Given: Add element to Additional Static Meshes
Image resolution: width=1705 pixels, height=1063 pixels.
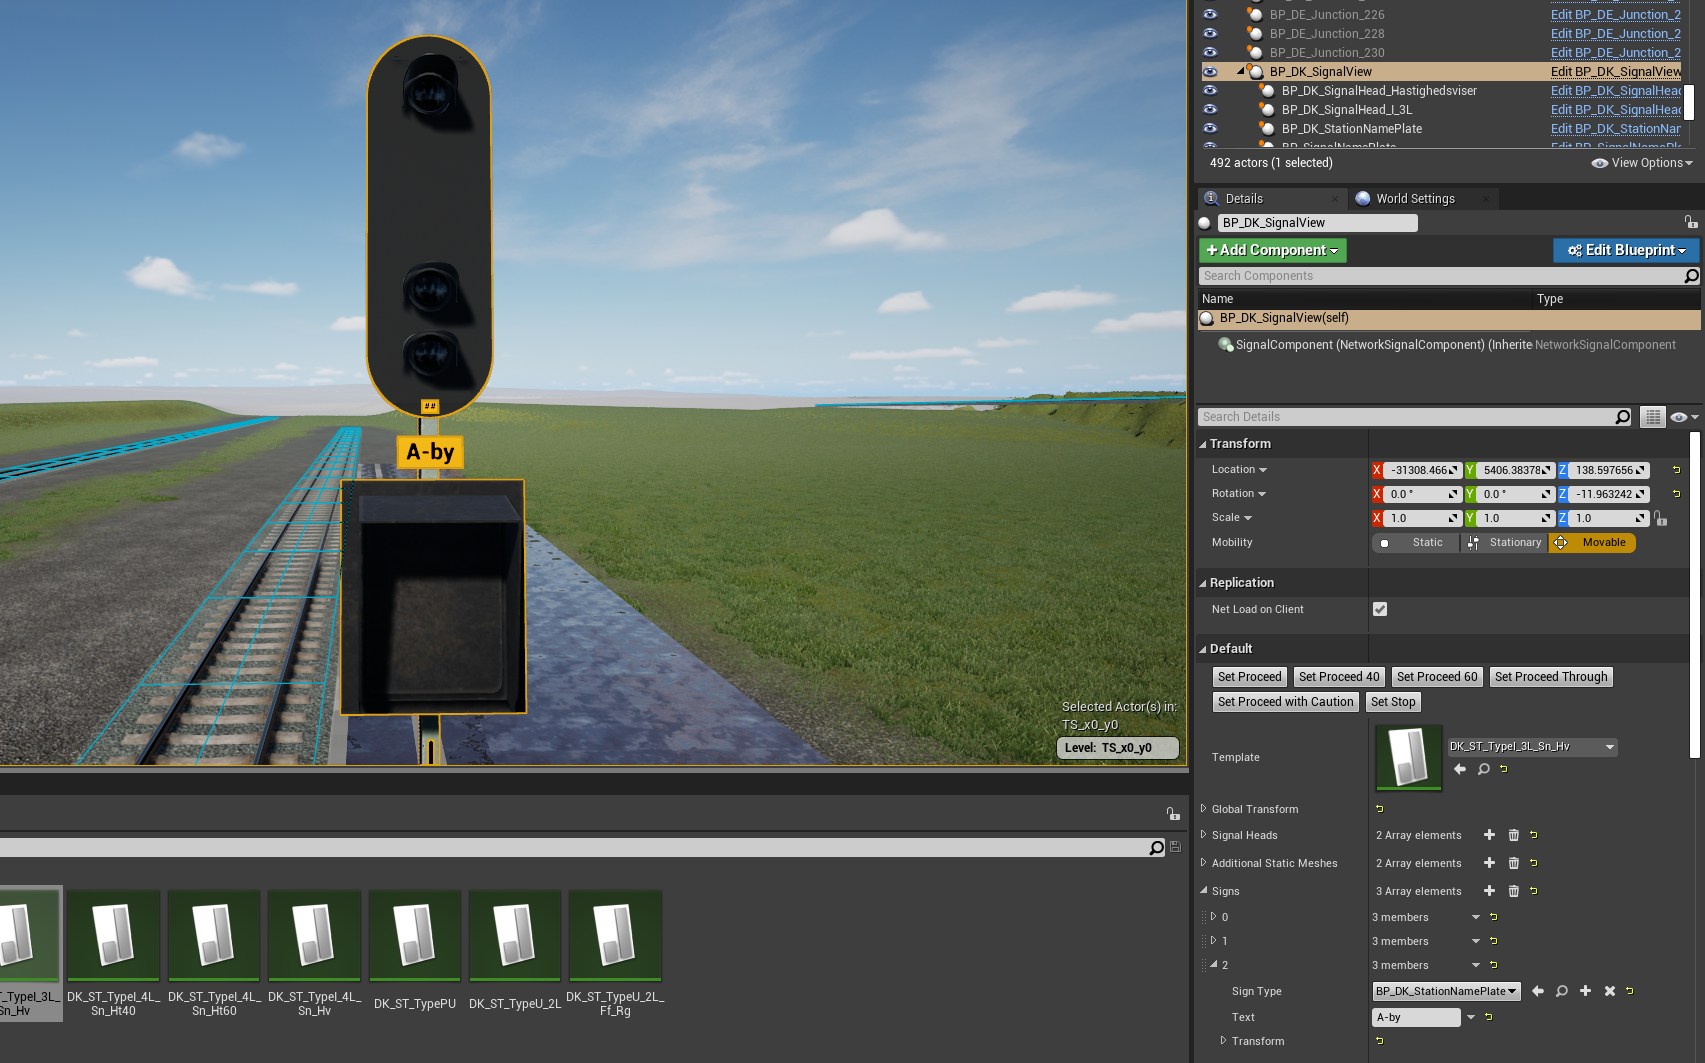Looking at the screenshot, I should click(x=1489, y=863).
